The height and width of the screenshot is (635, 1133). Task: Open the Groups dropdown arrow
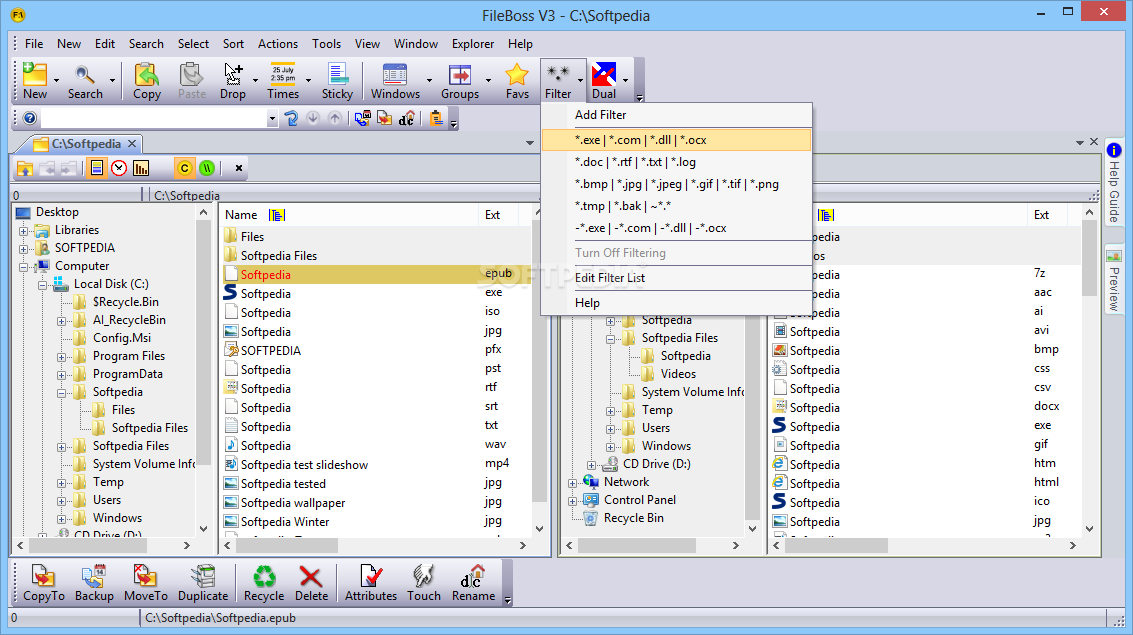click(x=488, y=80)
